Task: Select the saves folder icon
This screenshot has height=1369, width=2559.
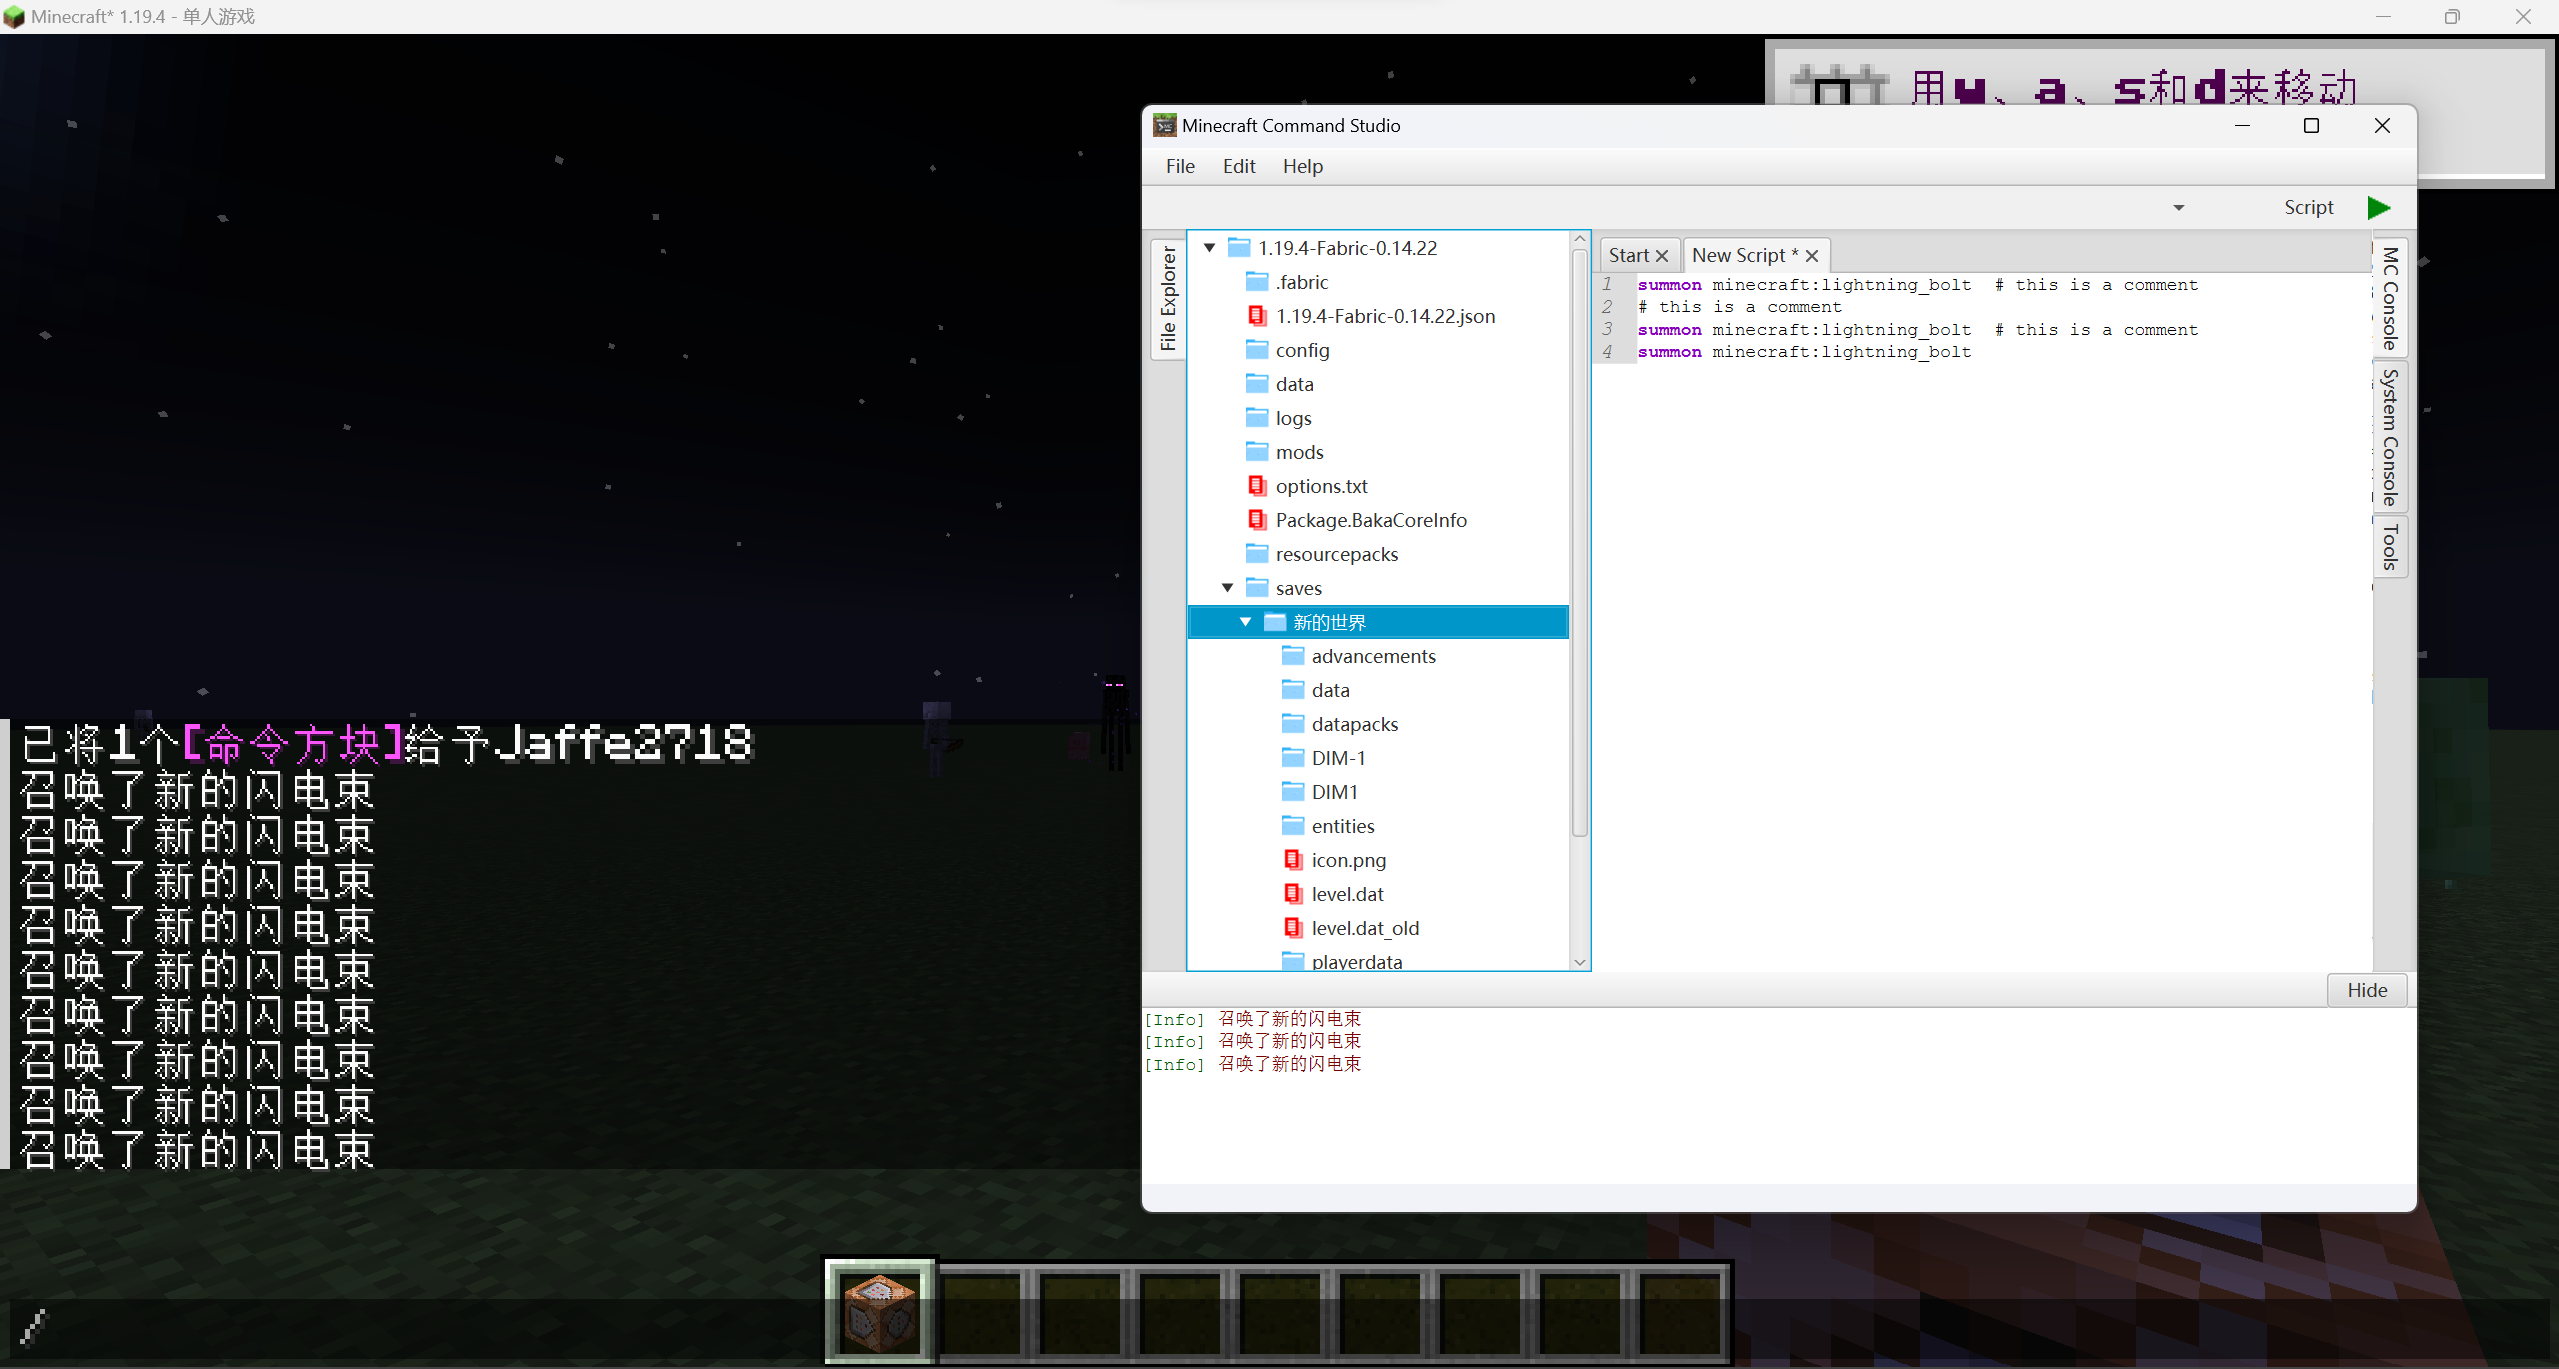Action: [x=1257, y=587]
